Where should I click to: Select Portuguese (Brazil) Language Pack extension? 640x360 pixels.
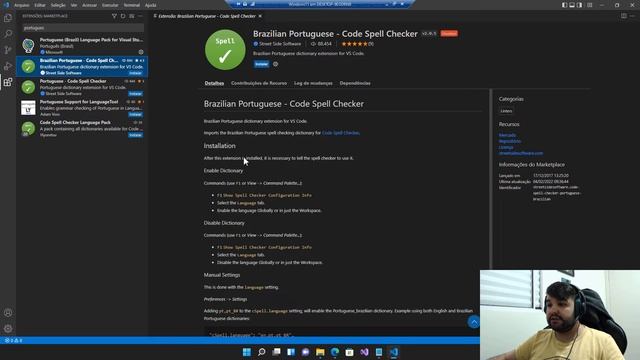pyautogui.click(x=82, y=46)
